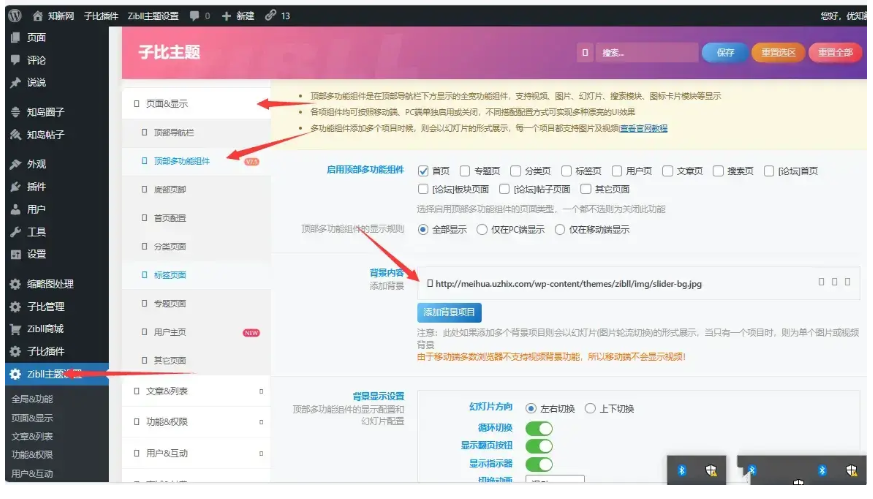Screen dimensions: 873x499
Task: Select 仅在PC端显示 radio option
Action: tap(483, 229)
